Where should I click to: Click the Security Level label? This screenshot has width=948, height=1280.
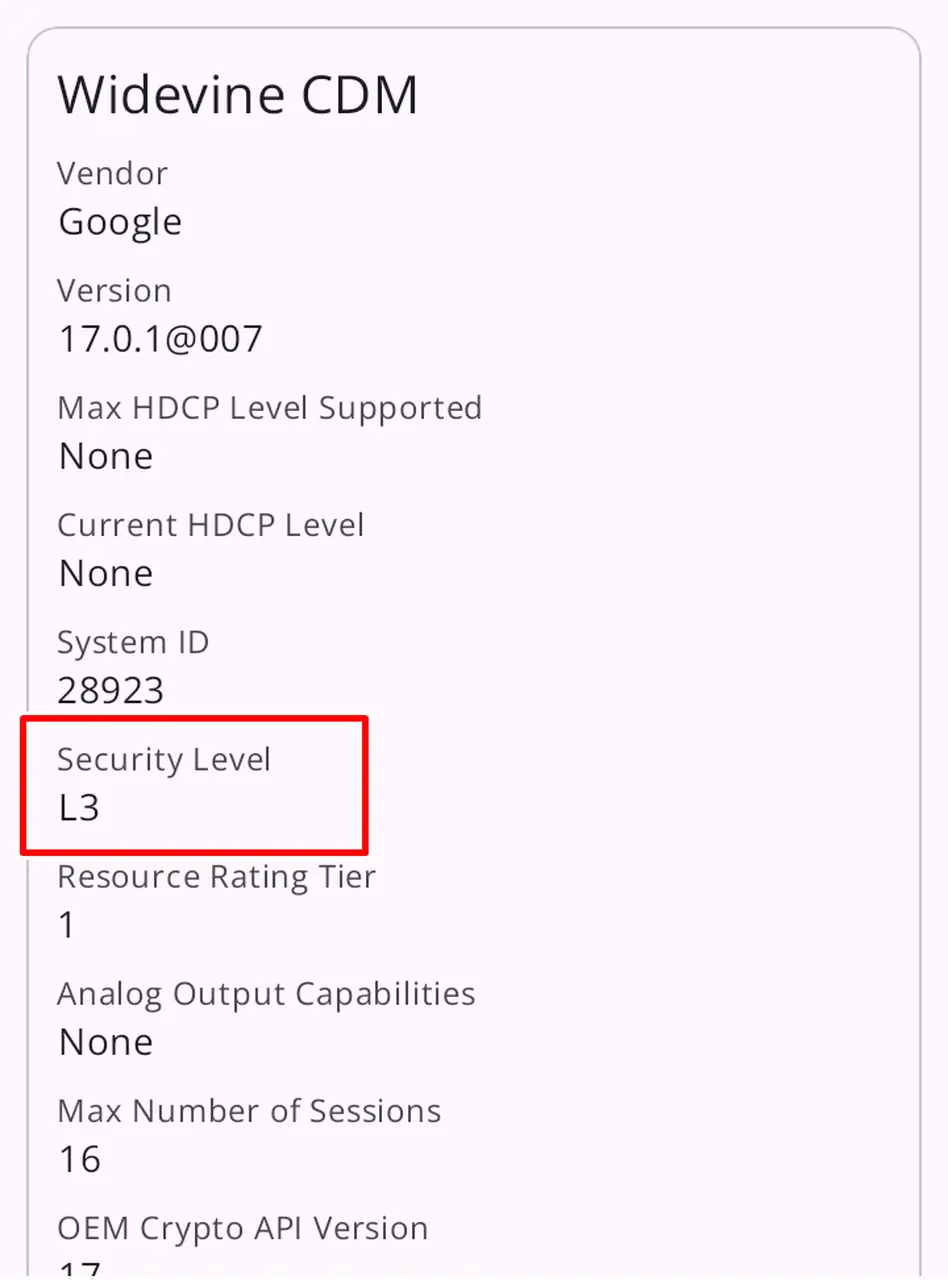point(164,760)
